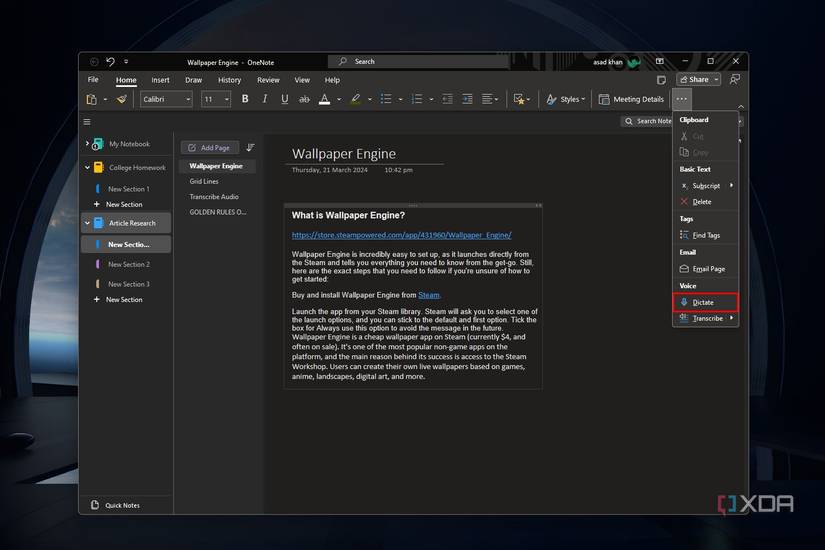The width and height of the screenshot is (825, 550).
Task: Click the increase indent icon
Action: click(467, 99)
